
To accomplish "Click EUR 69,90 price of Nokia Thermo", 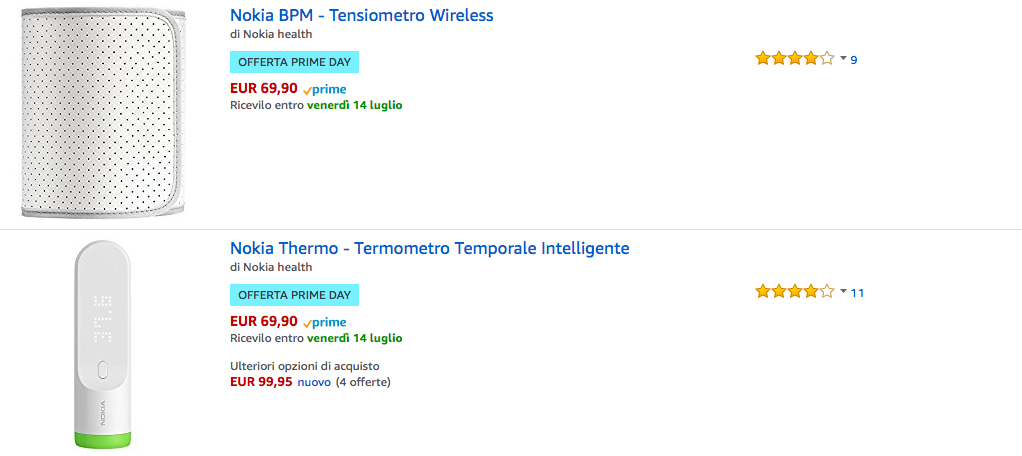I will [x=263, y=321].
